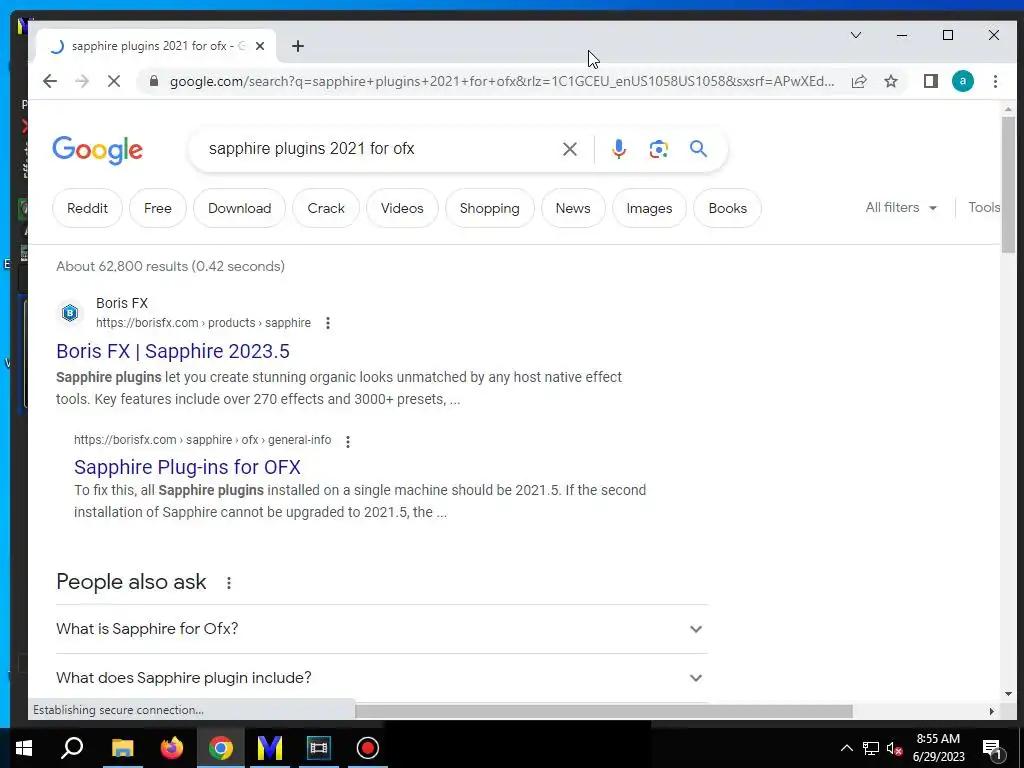Open more options for Boris FX result
This screenshot has width=1024, height=768.
point(328,323)
